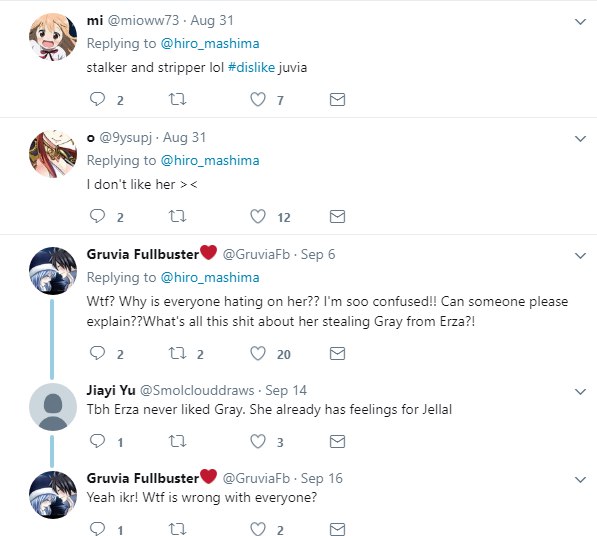597x536 pixels.
Task: Send @9ysupj's tweet via direct message
Action: (337, 216)
